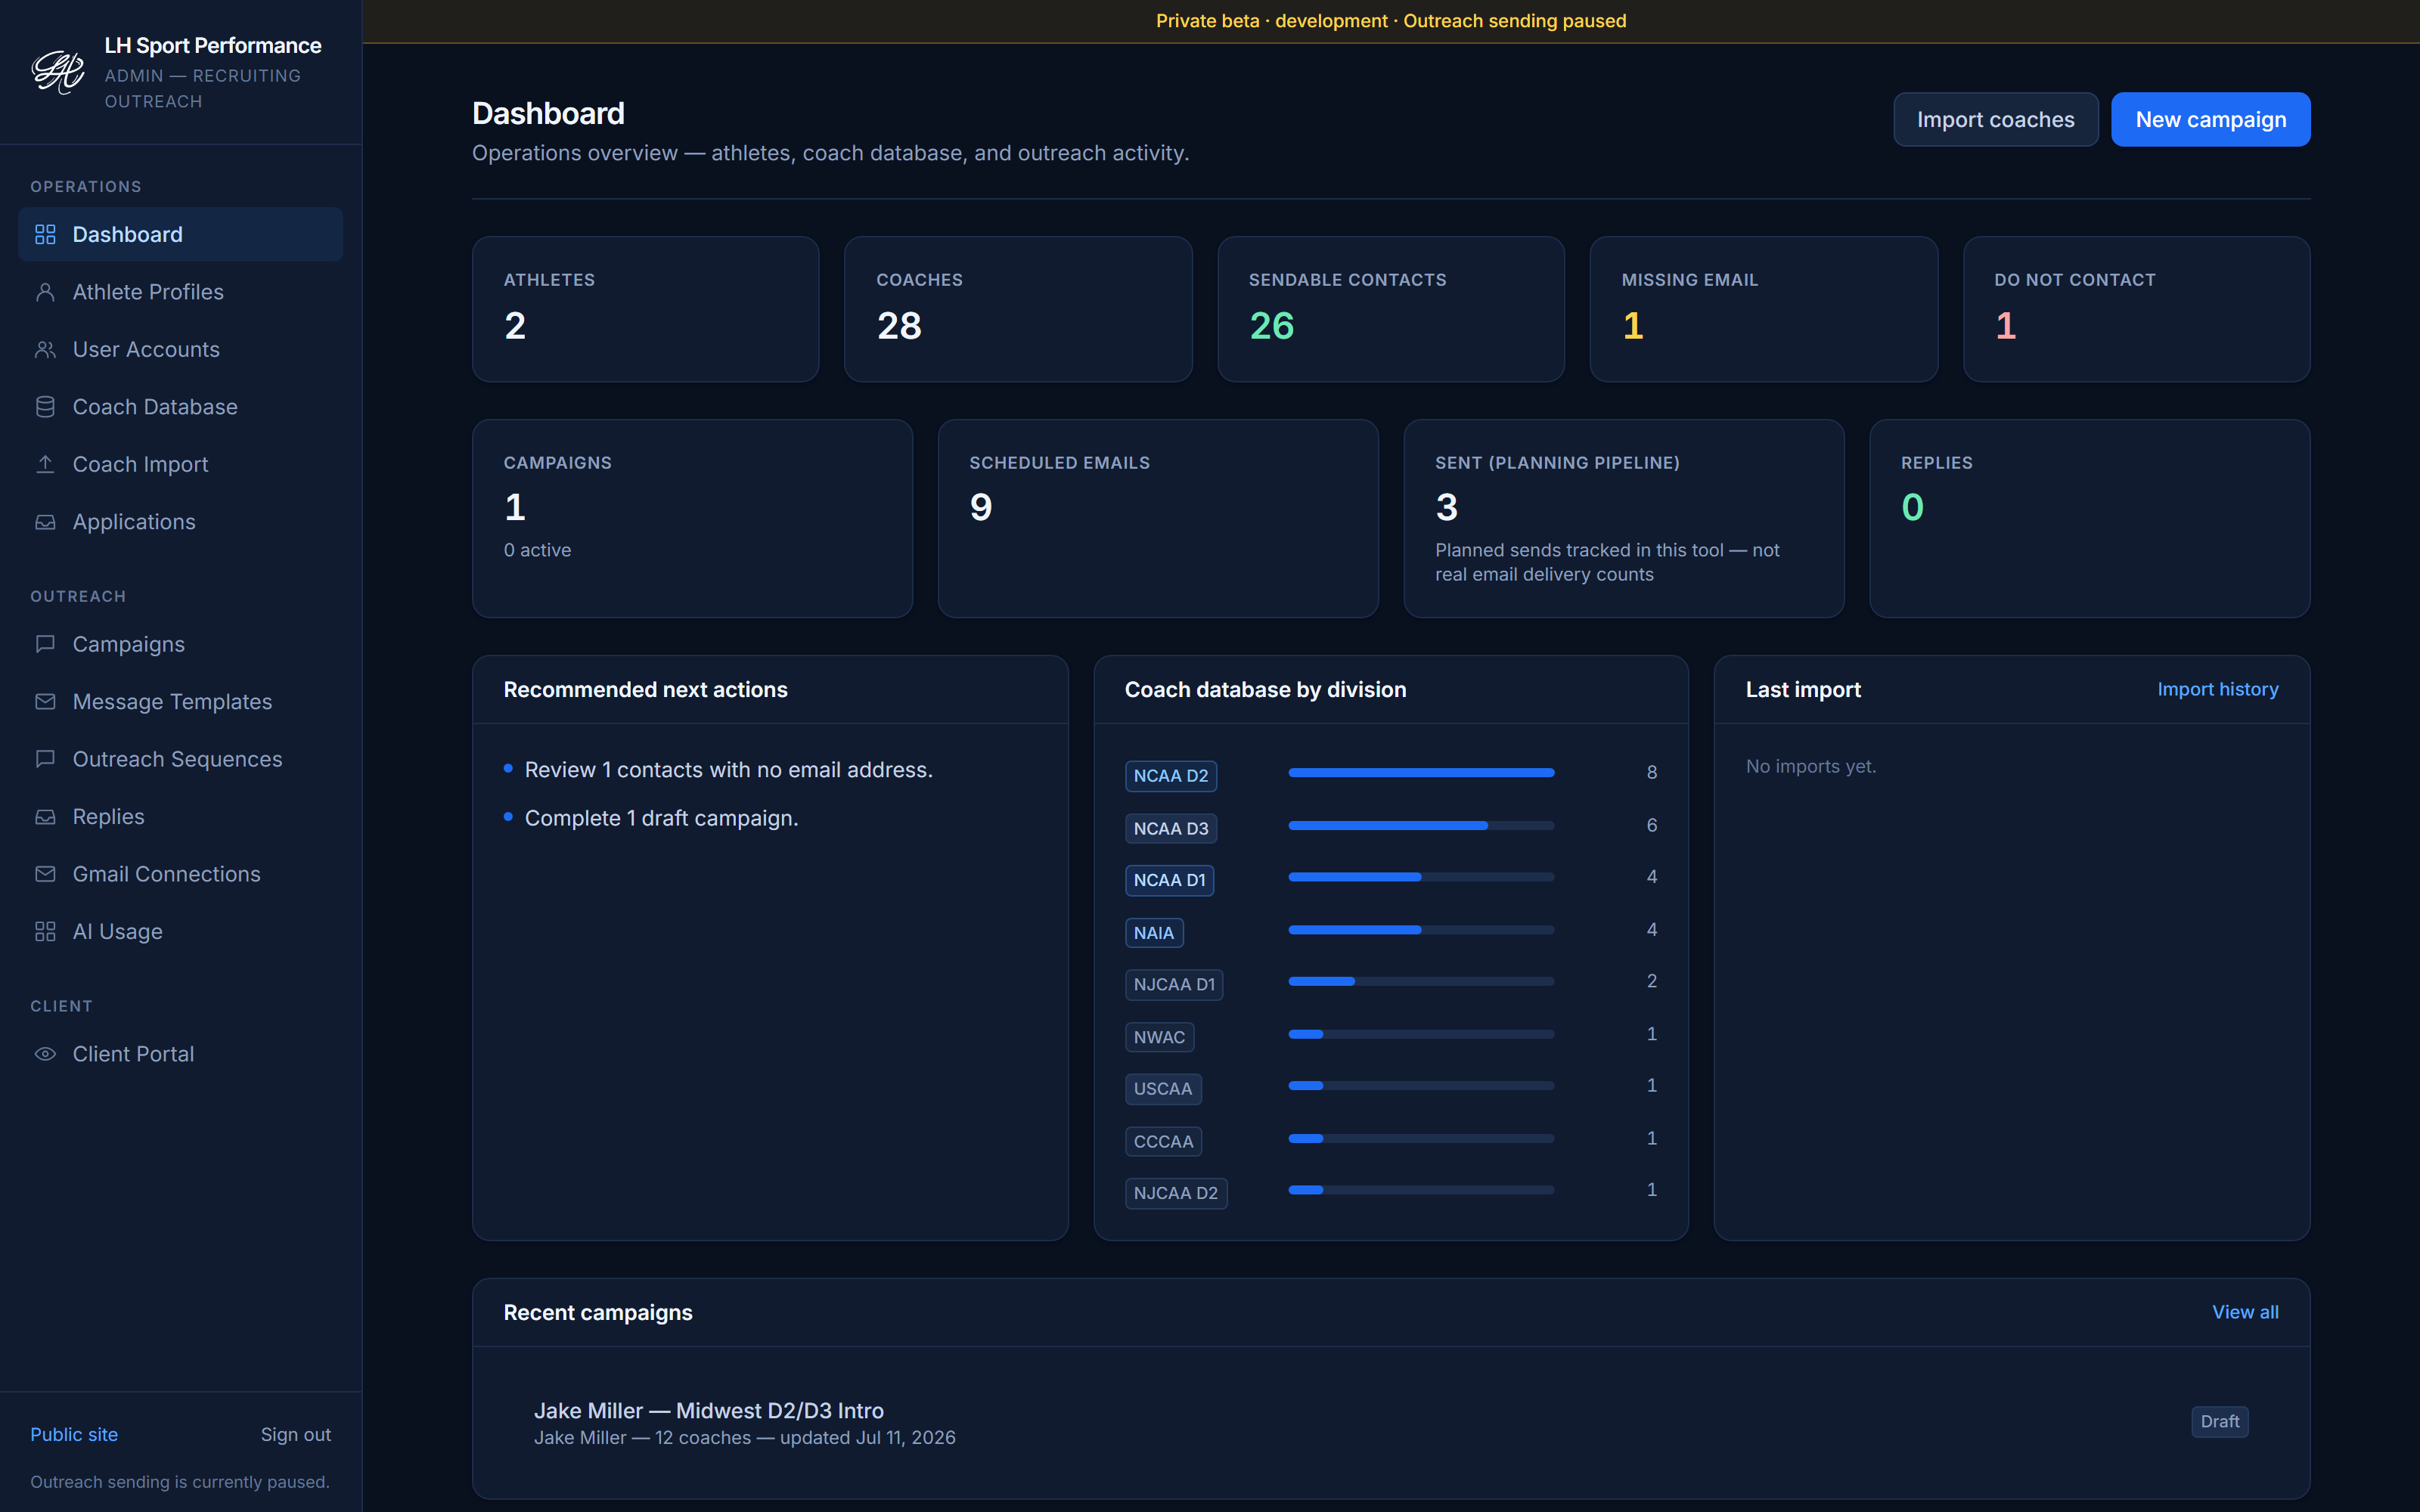Click View all recent campaigns

(x=2245, y=1312)
